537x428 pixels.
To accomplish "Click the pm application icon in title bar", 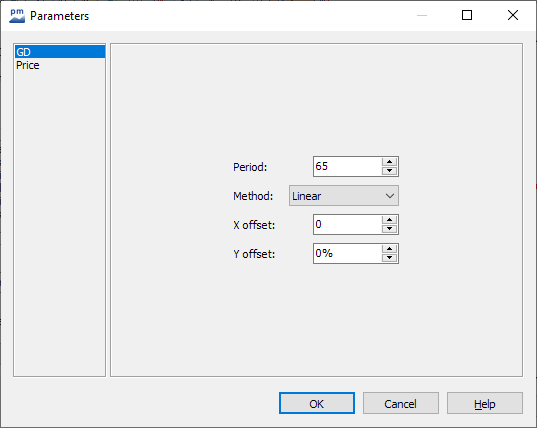I will [17, 16].
